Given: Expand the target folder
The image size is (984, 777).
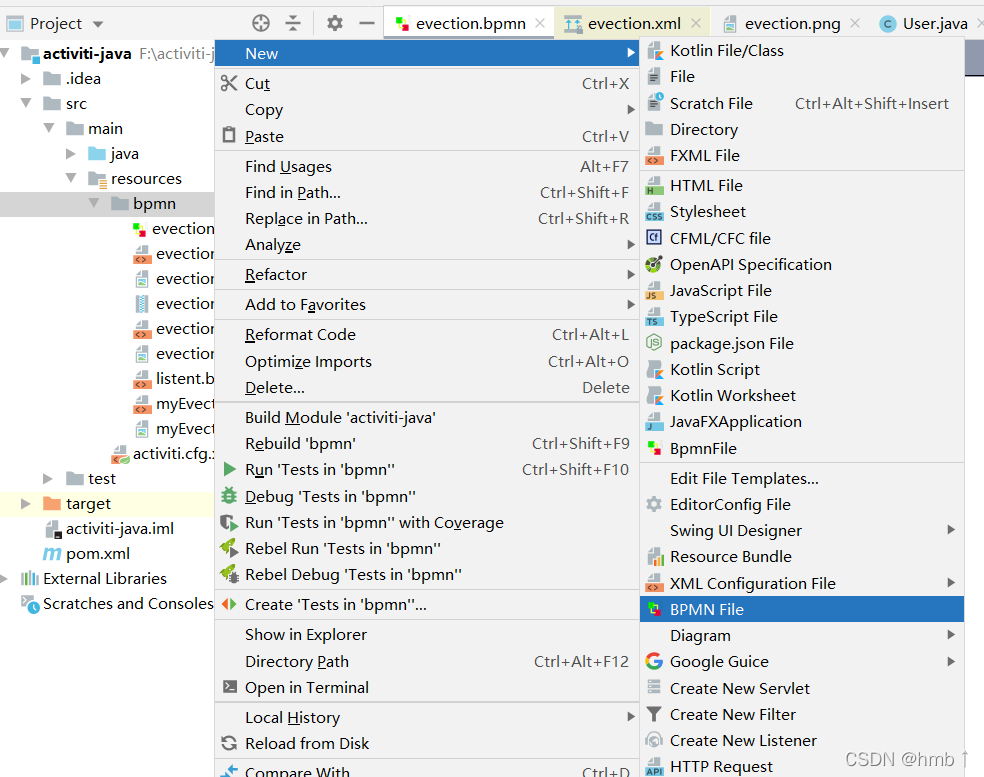Looking at the screenshot, I should (x=26, y=503).
